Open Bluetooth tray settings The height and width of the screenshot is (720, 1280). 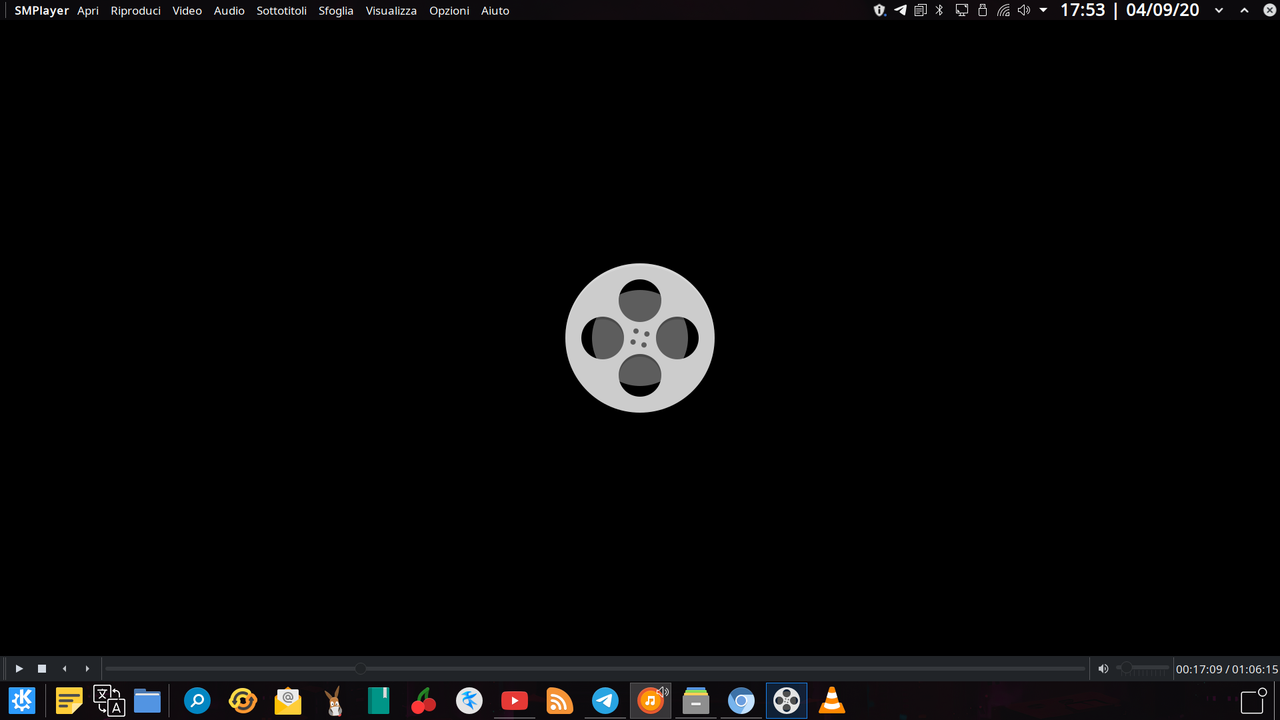(939, 10)
